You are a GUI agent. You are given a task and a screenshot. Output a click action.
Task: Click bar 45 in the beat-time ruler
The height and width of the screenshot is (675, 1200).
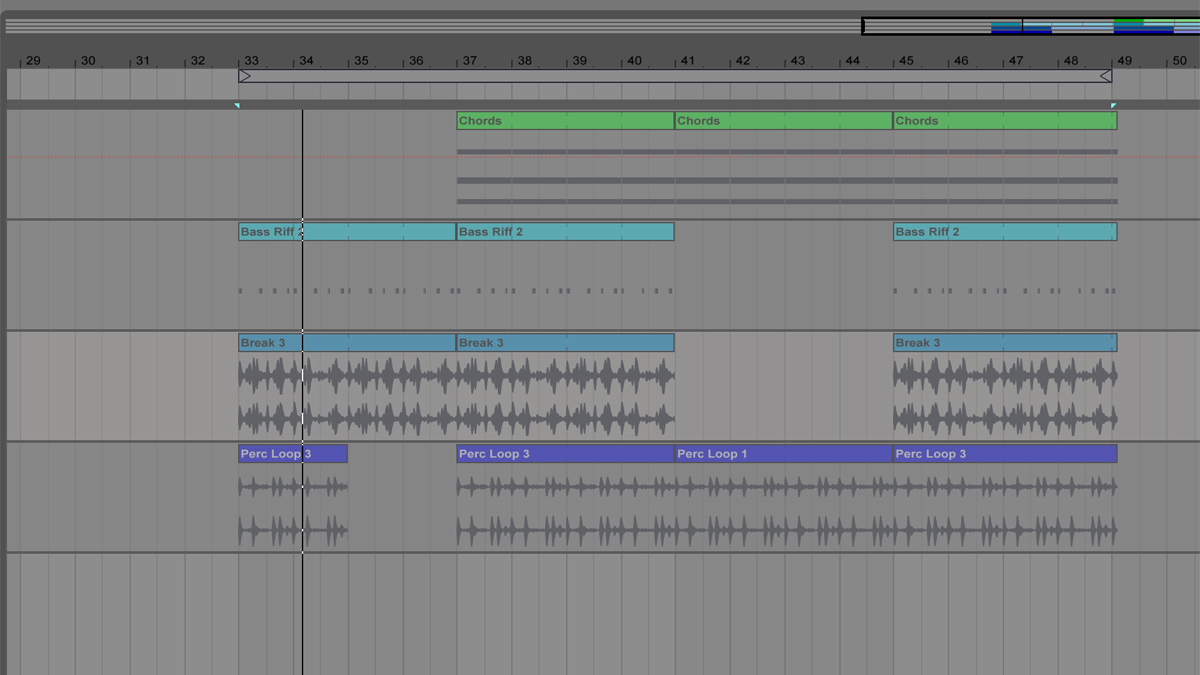(906, 61)
